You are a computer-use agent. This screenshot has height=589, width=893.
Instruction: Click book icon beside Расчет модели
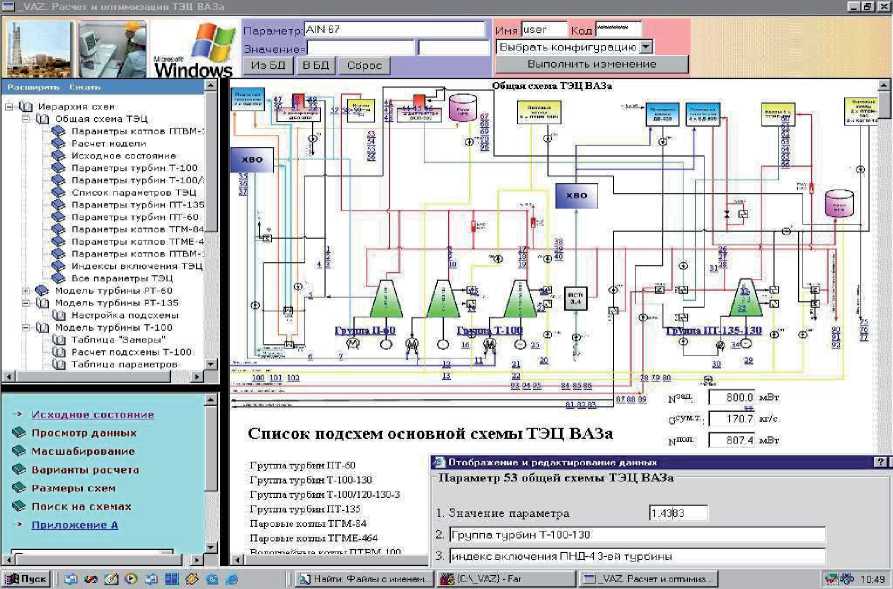(58, 143)
